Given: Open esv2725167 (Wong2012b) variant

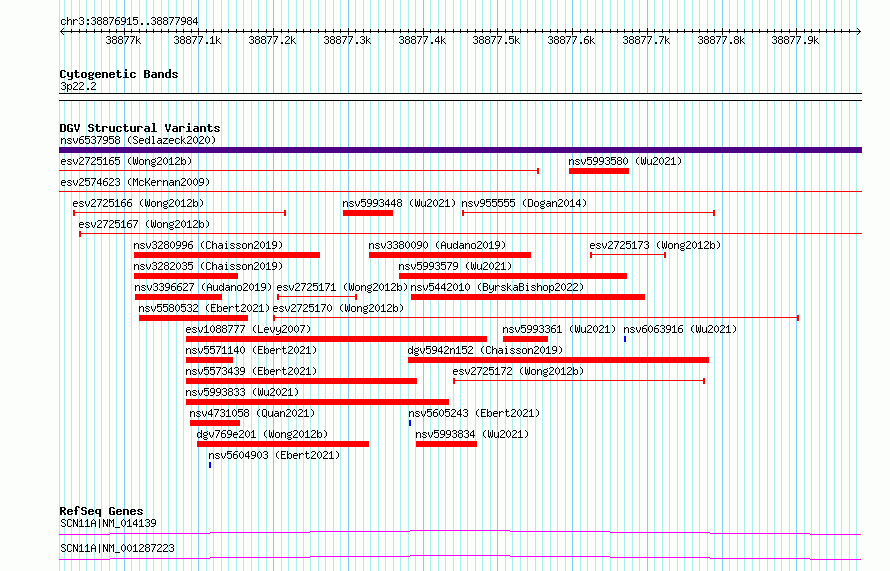Looking at the screenshot, I should [144, 224].
